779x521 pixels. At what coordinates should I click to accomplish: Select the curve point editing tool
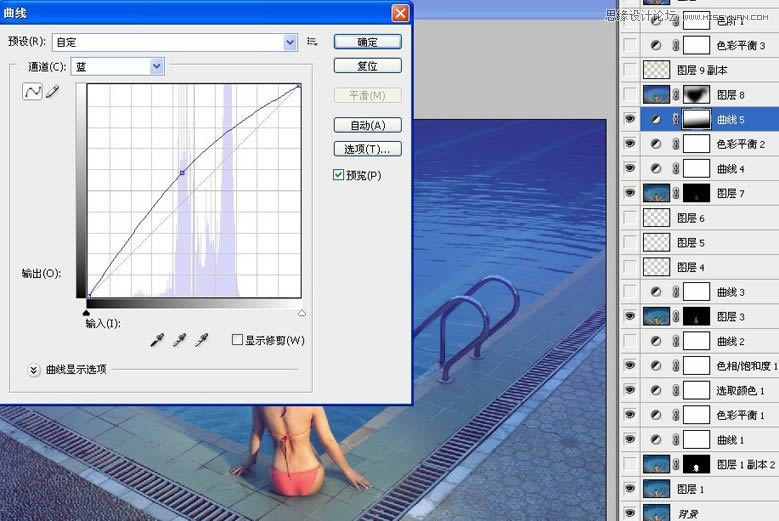tap(32, 91)
